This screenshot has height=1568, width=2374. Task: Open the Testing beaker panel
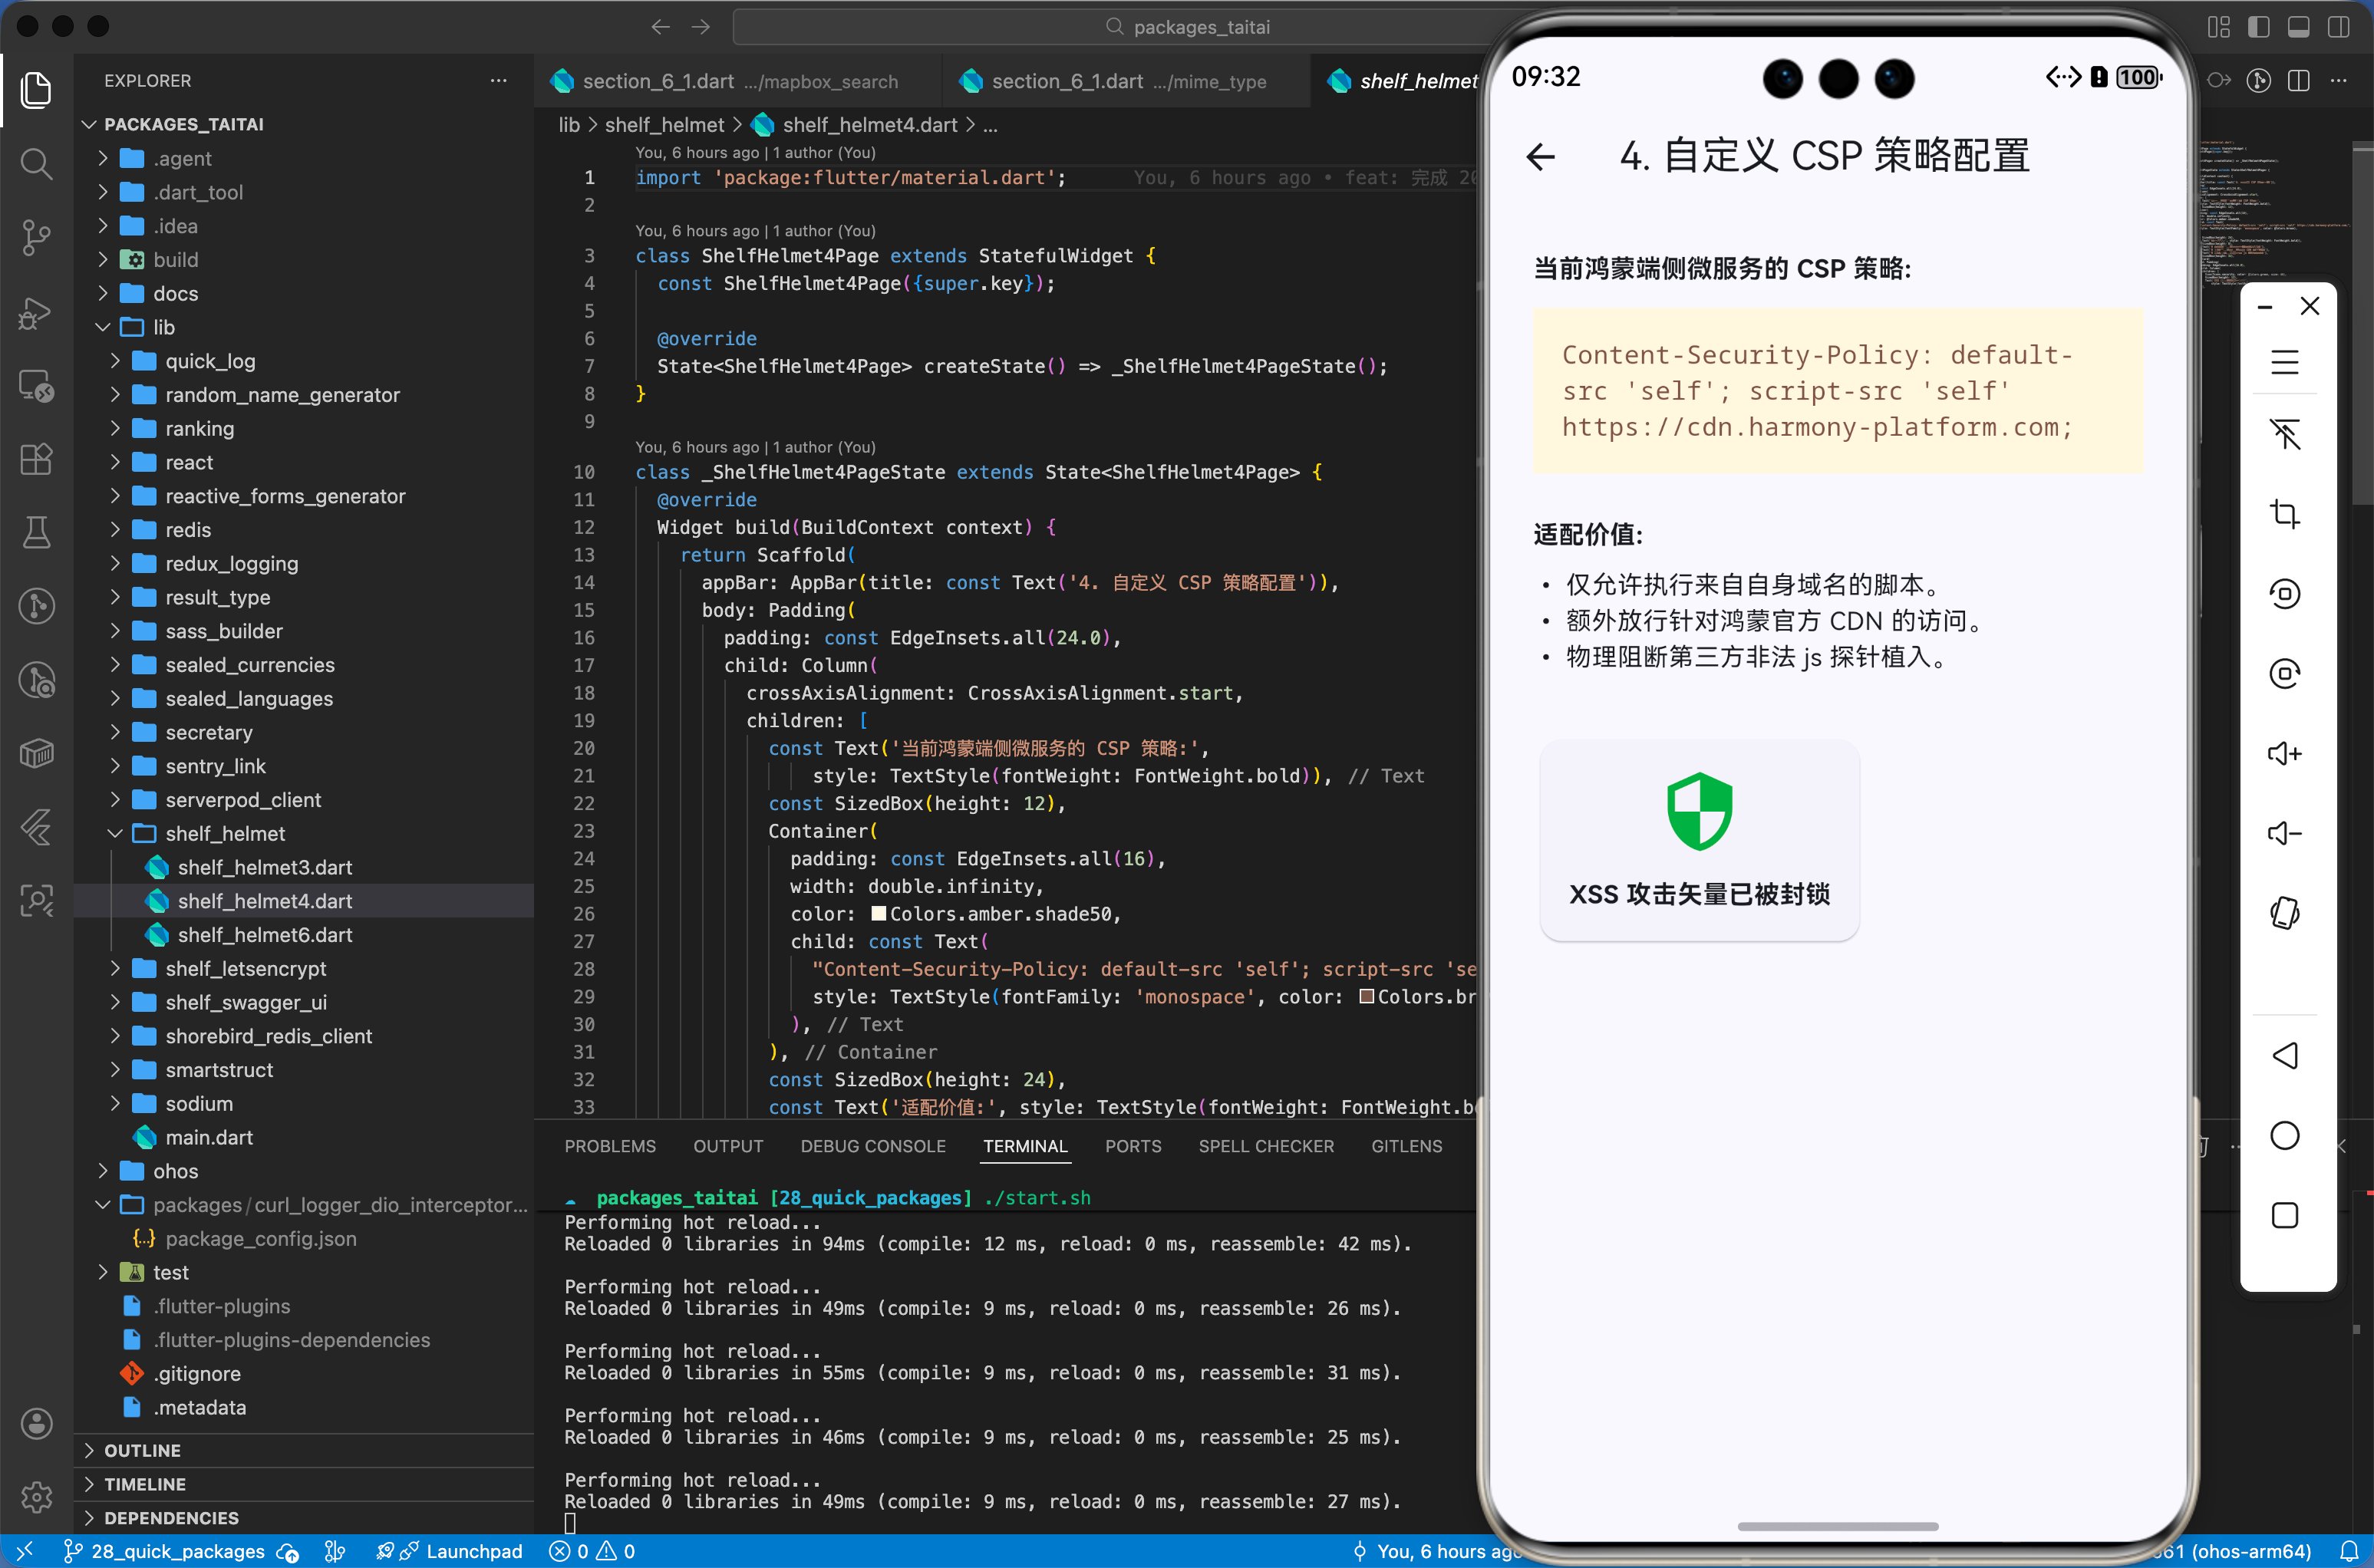coord(37,532)
